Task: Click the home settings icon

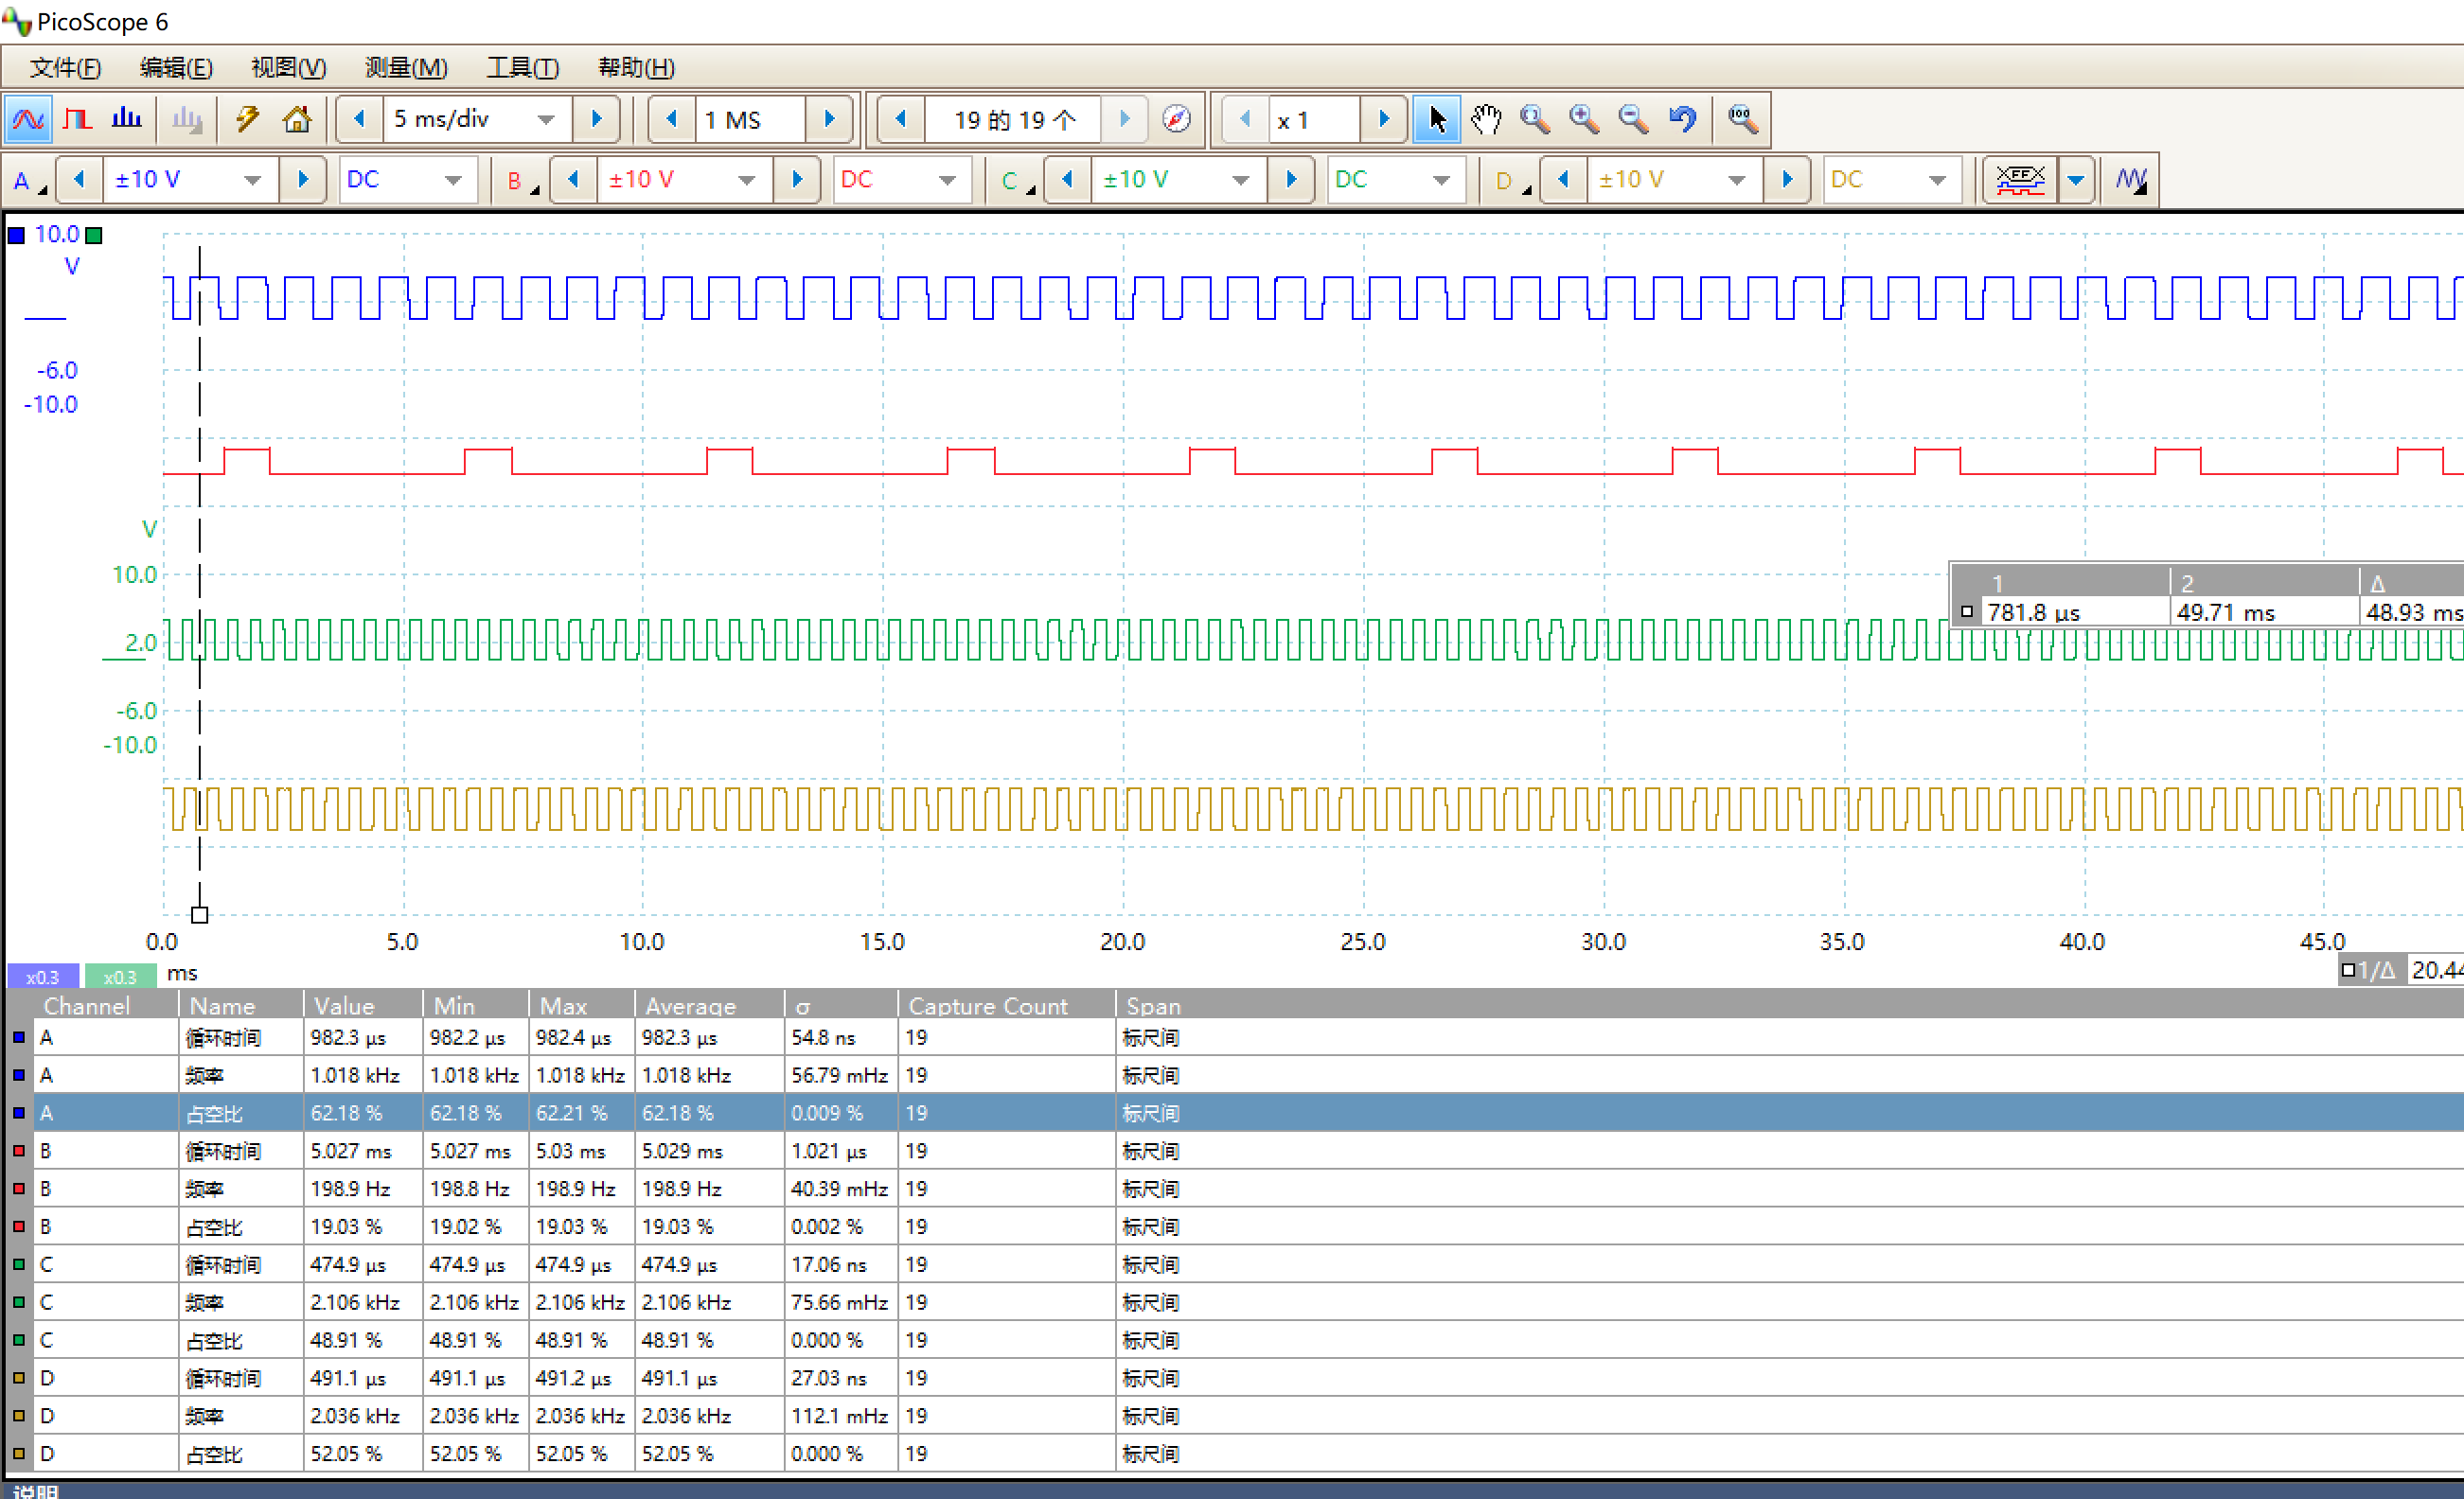Action: pyautogui.click(x=296, y=120)
